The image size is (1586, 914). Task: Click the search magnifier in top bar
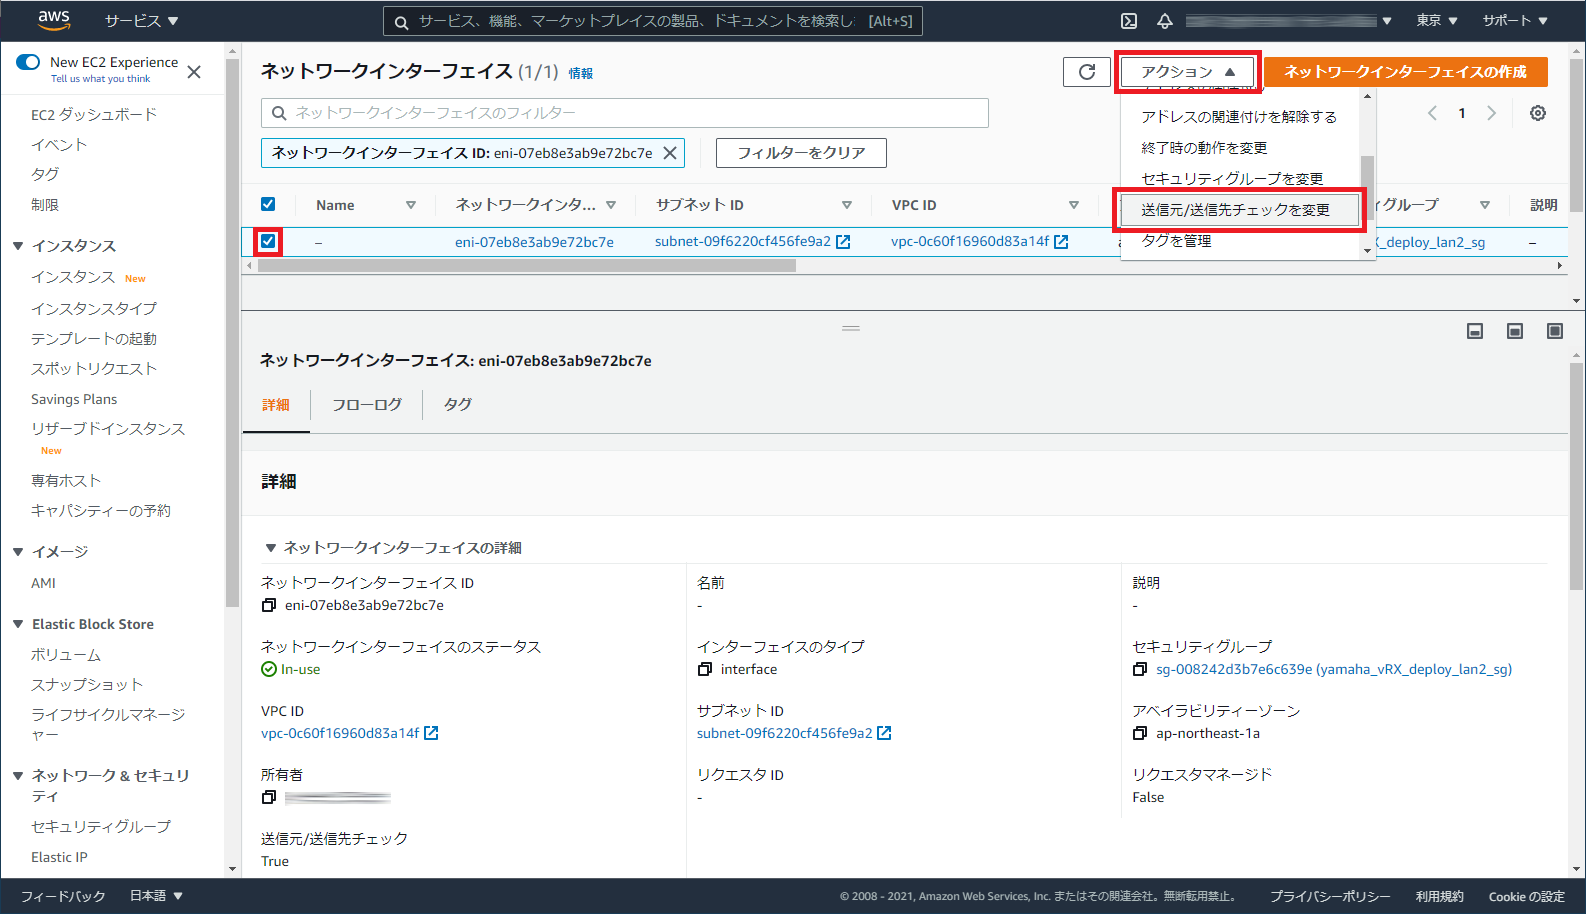click(x=401, y=22)
